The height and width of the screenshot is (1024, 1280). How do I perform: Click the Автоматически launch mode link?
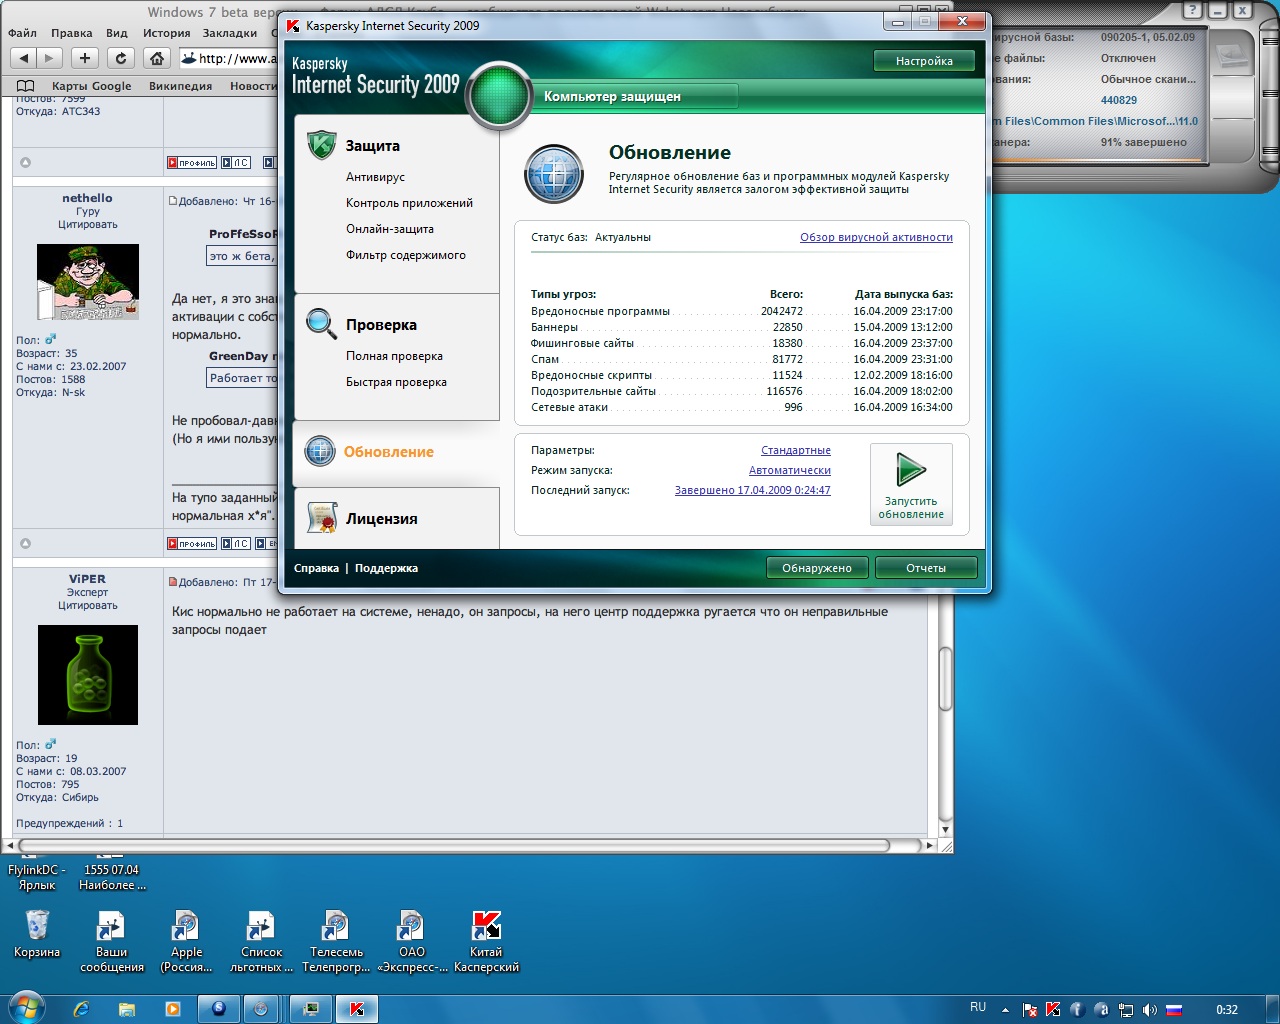coord(790,471)
